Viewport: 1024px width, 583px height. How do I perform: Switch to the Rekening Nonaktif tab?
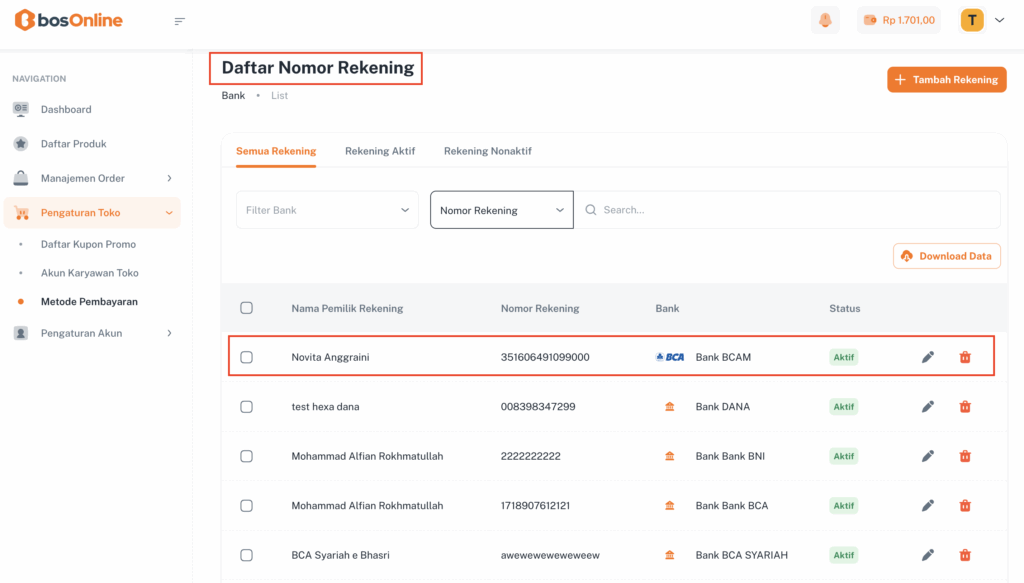[x=487, y=151]
